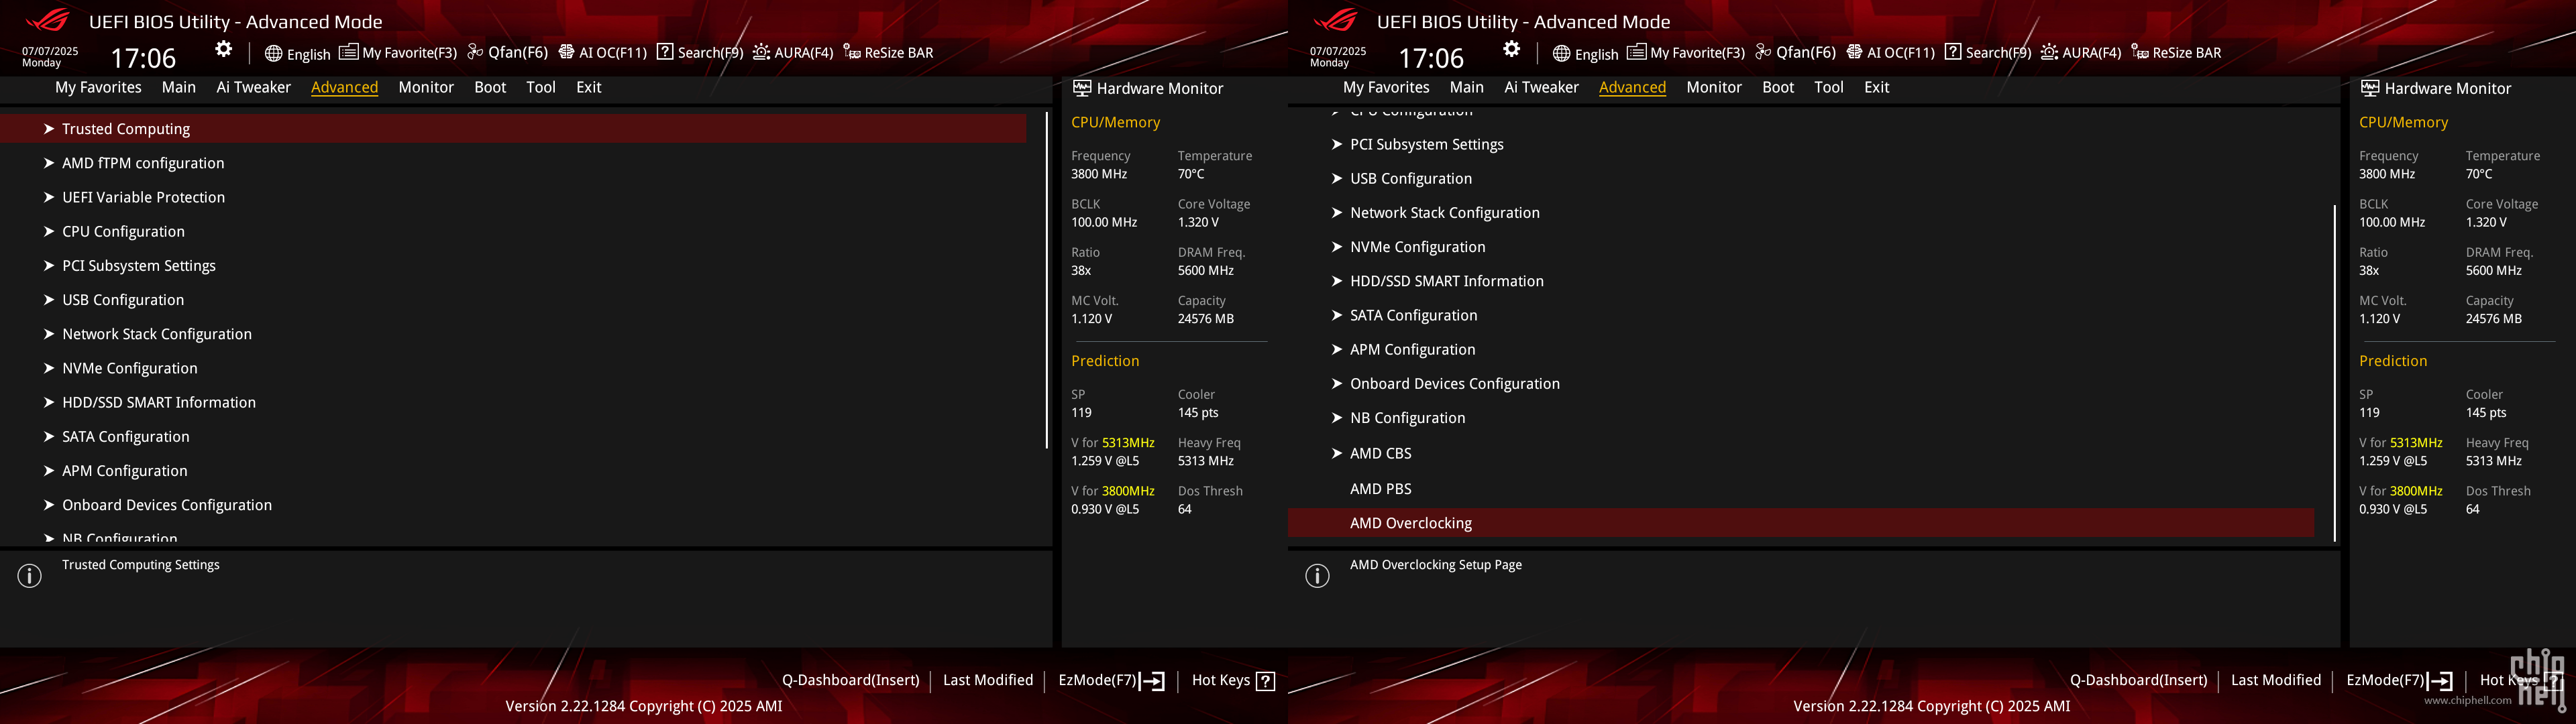The image size is (2576, 724).
Task: Click Last Modified in left screen
Action: [x=988, y=680]
